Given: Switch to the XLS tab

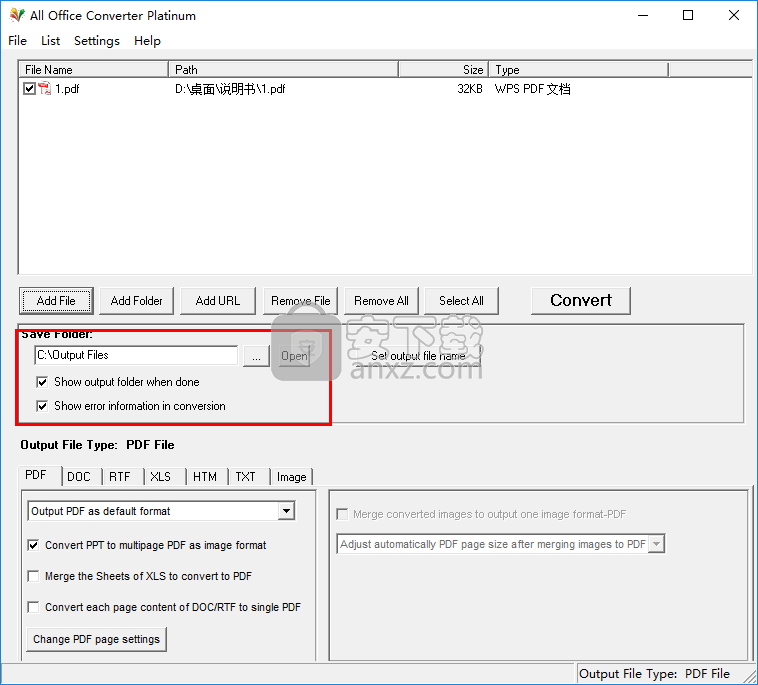Looking at the screenshot, I should pos(165,477).
